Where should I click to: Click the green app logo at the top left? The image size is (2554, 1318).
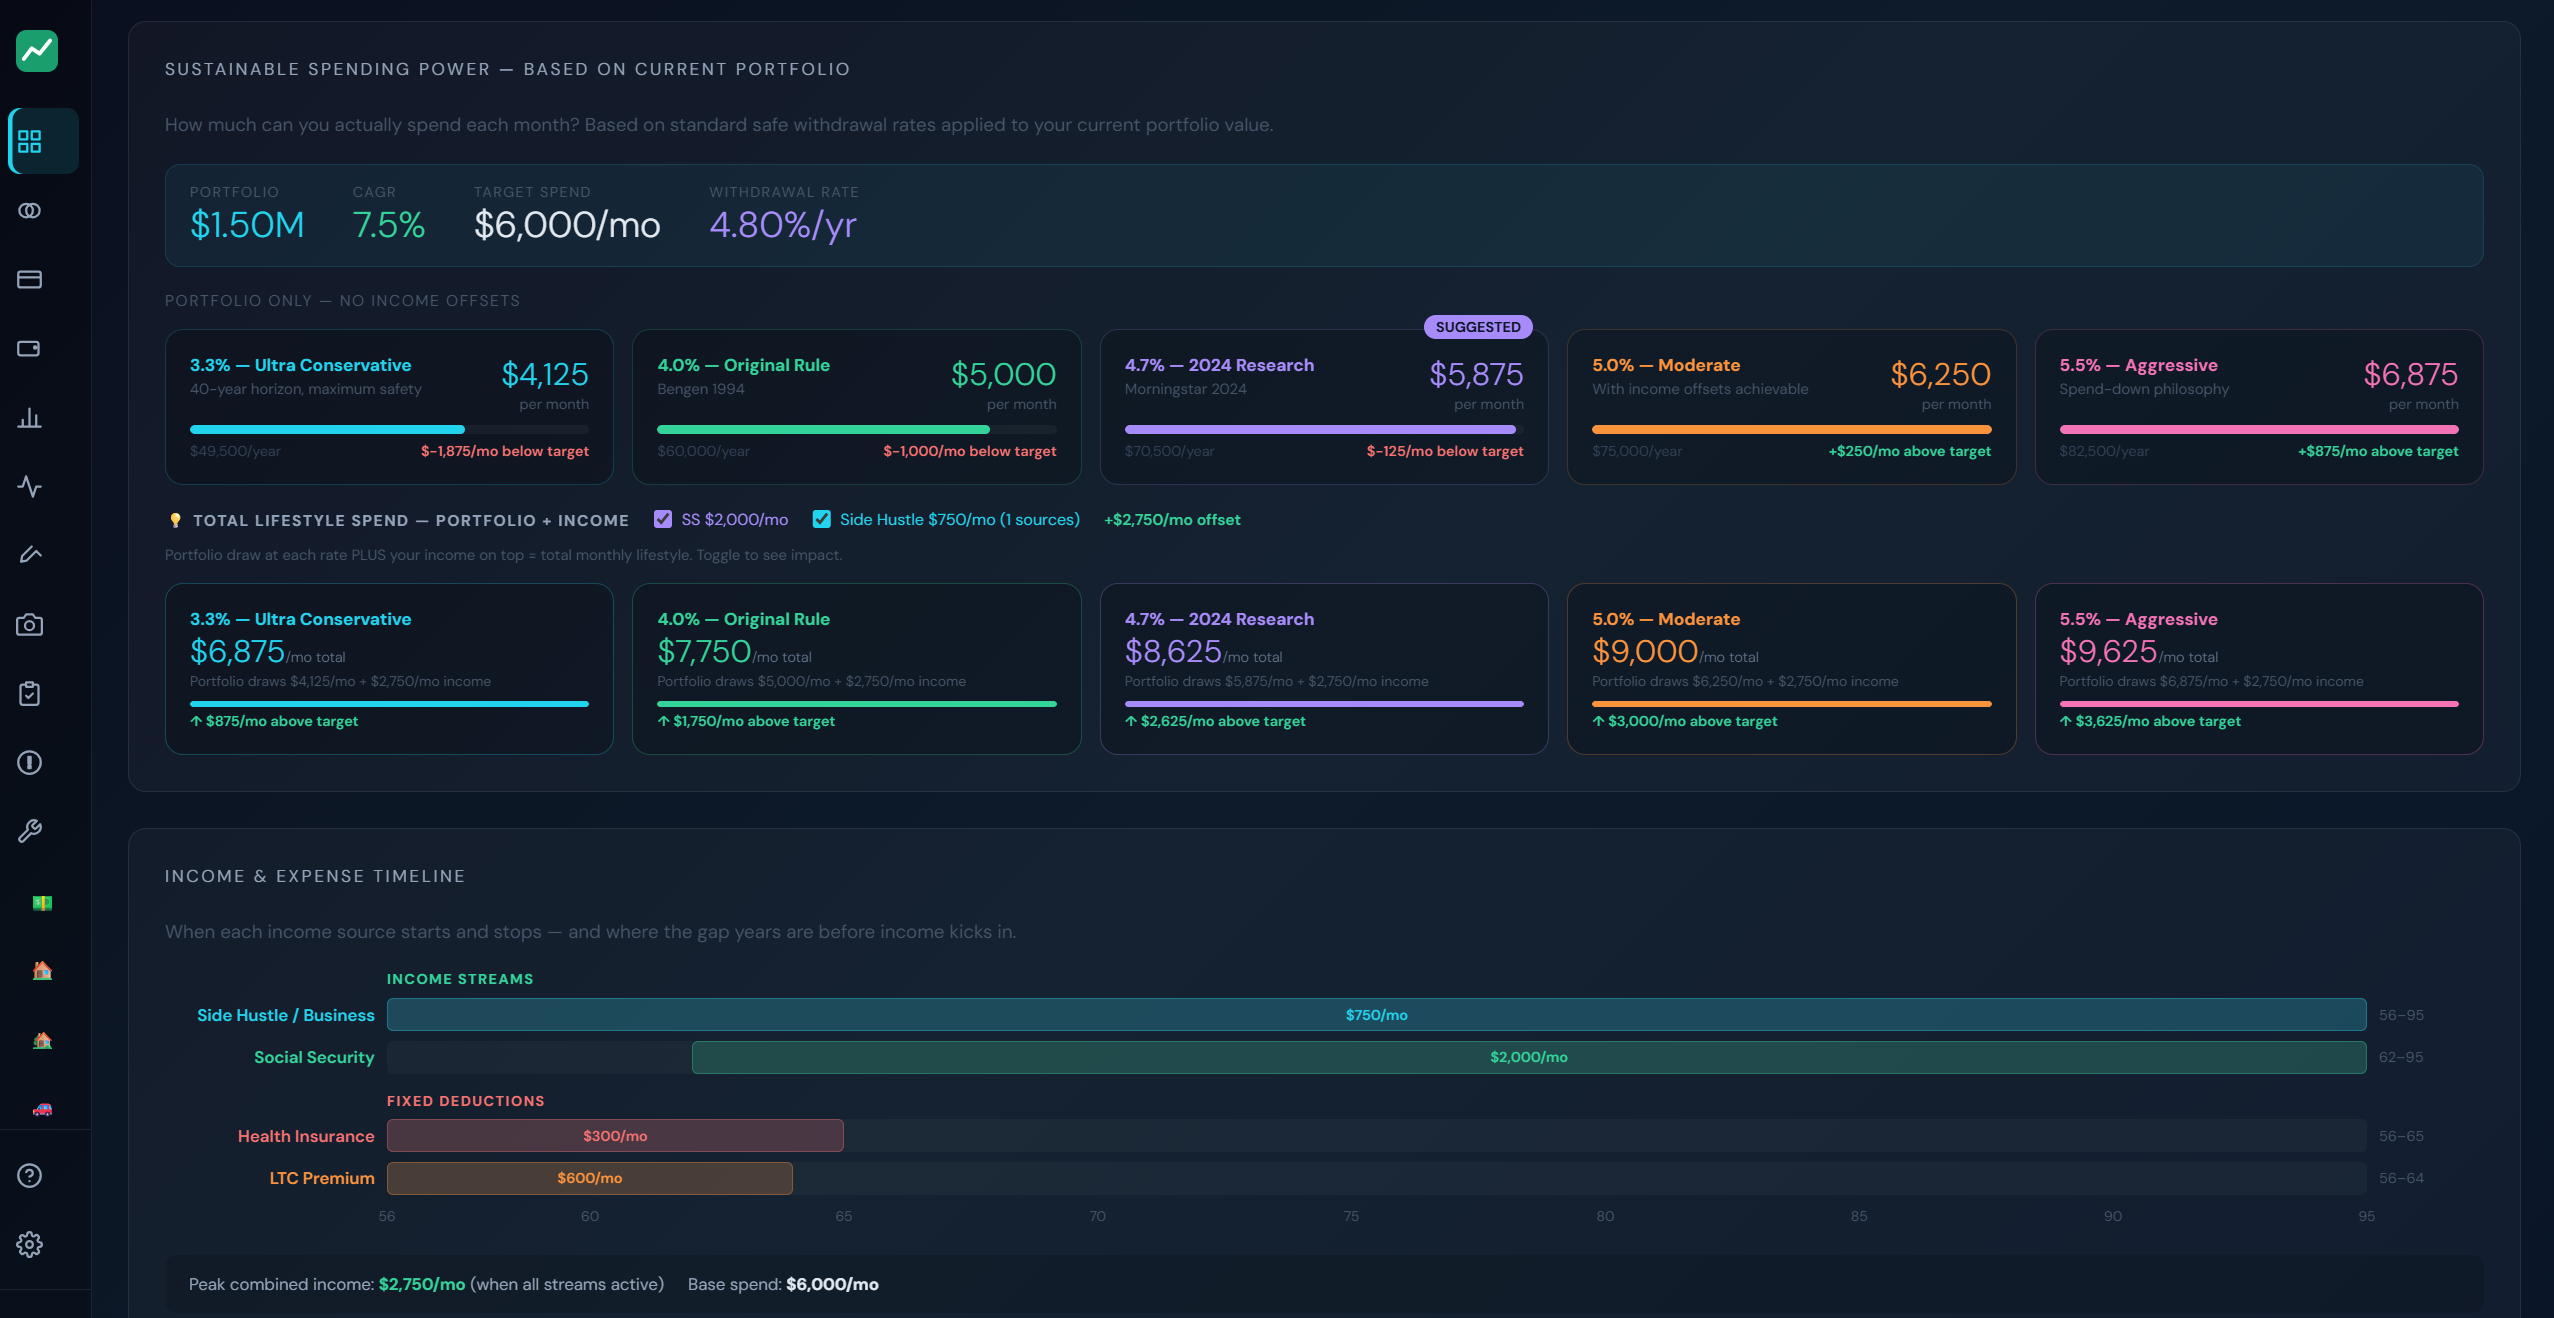point(37,51)
